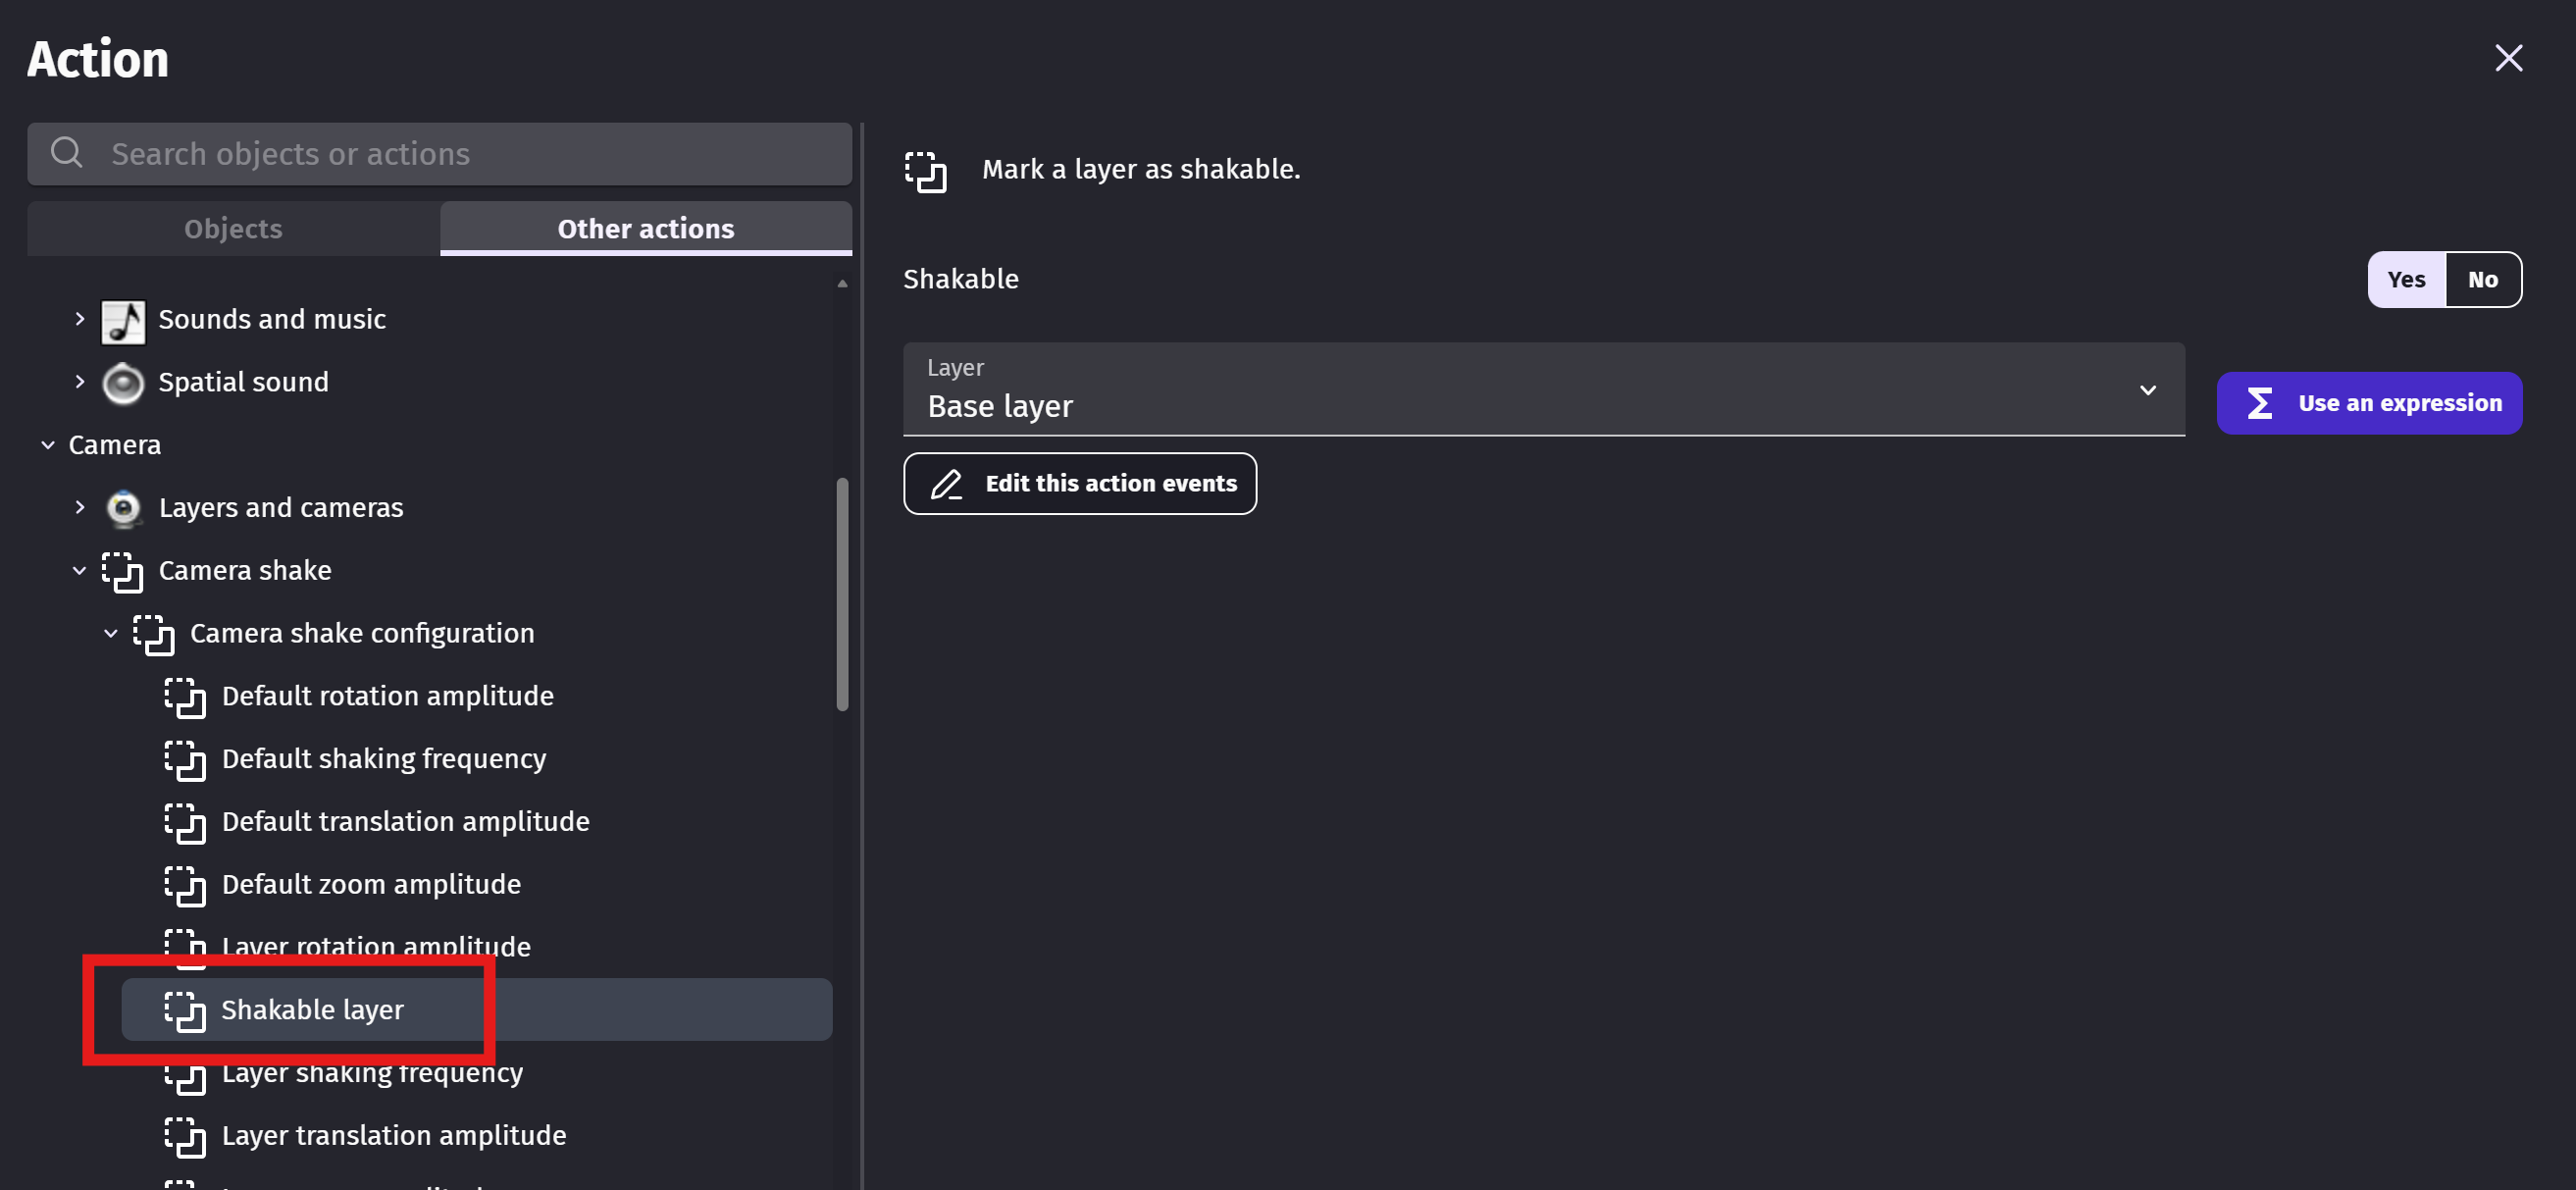Click the Spatial sound speaker icon
This screenshot has height=1190, width=2576.
point(123,383)
